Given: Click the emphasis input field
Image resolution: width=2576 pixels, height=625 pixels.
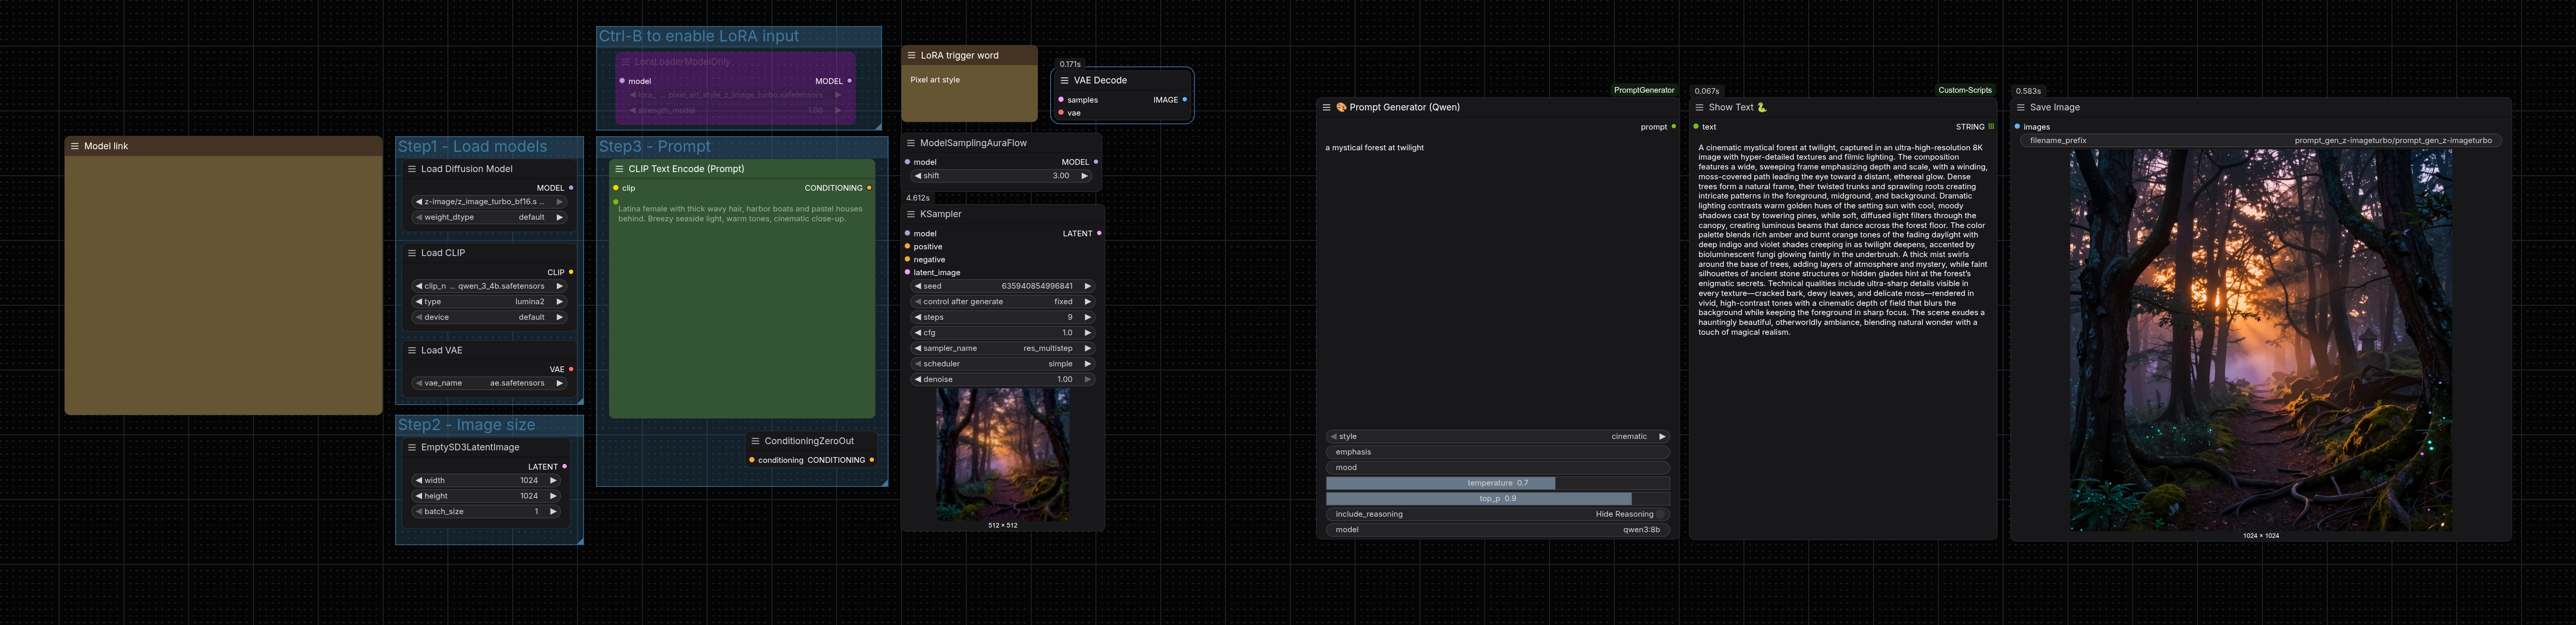Looking at the screenshot, I should pos(1497,452).
